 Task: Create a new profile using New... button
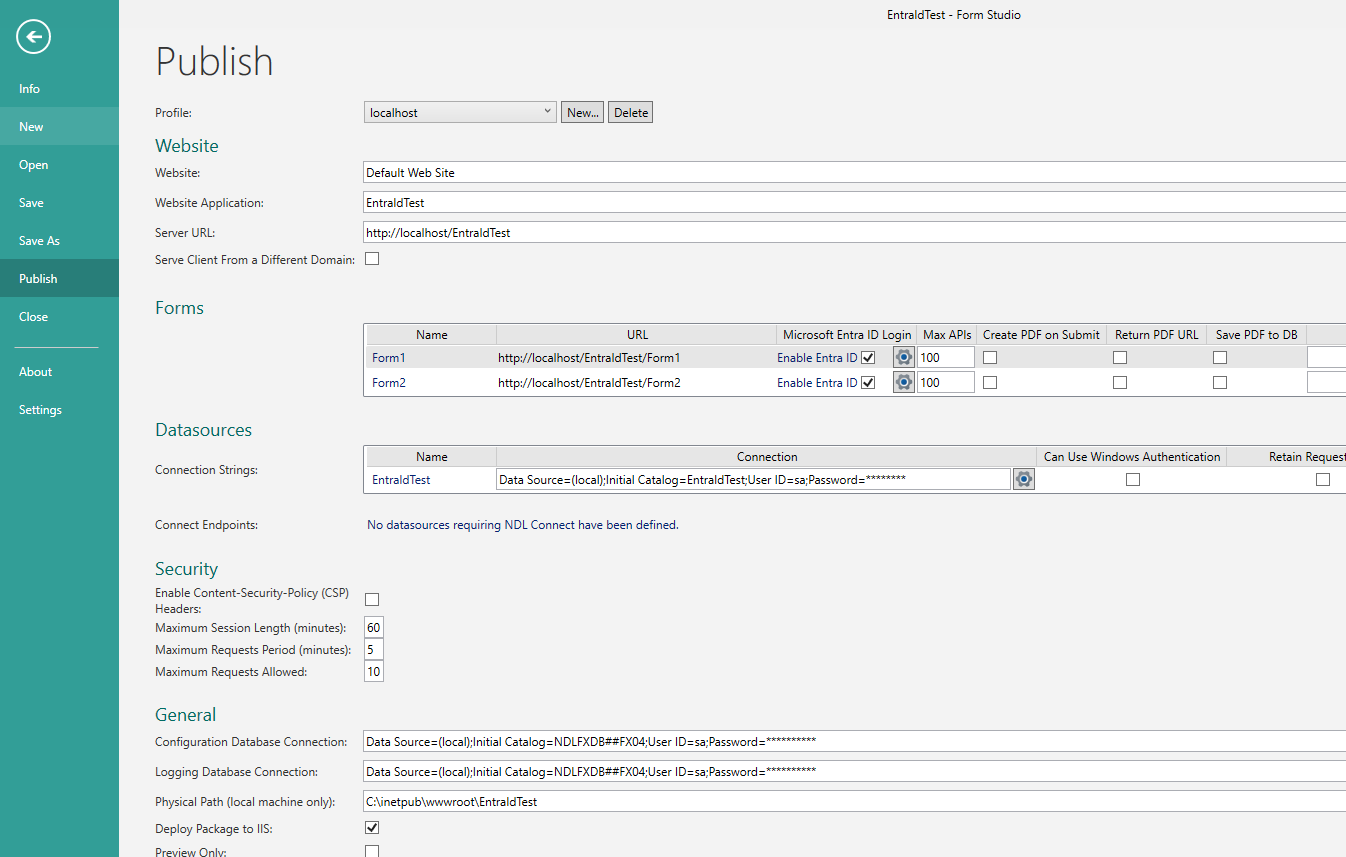point(582,112)
